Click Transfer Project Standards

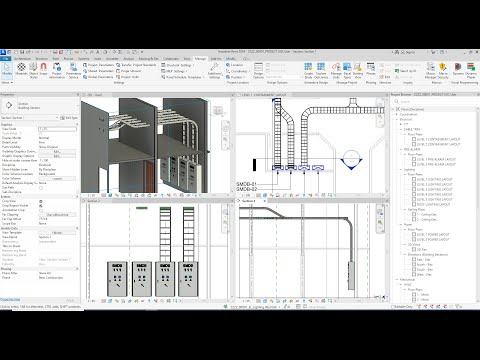pos(136,65)
